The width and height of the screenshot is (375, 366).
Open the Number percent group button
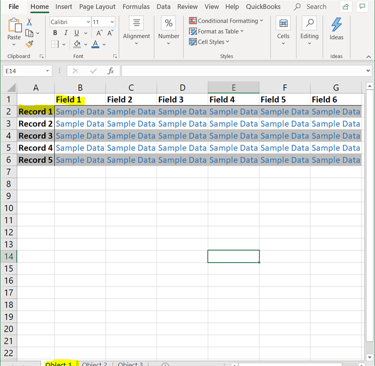pyautogui.click(x=168, y=31)
